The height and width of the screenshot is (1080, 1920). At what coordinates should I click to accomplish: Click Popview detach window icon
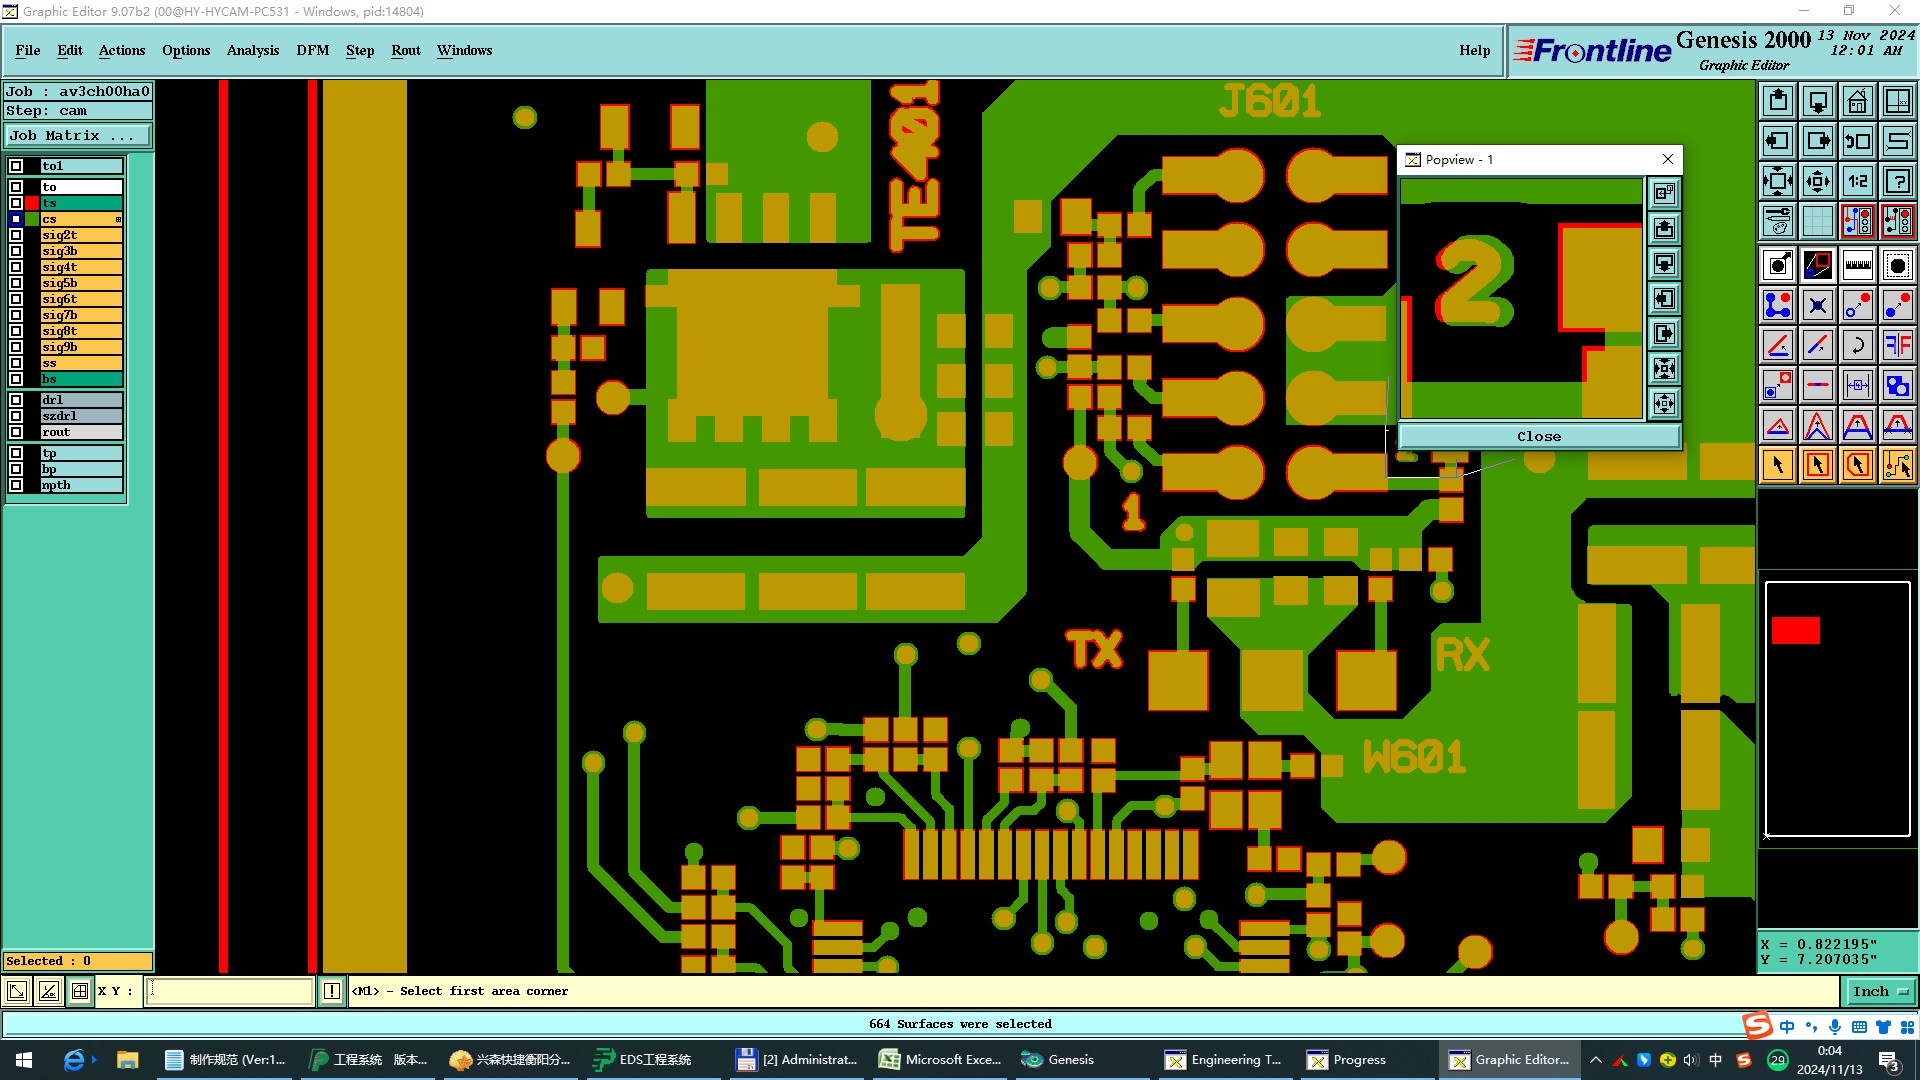click(1665, 193)
